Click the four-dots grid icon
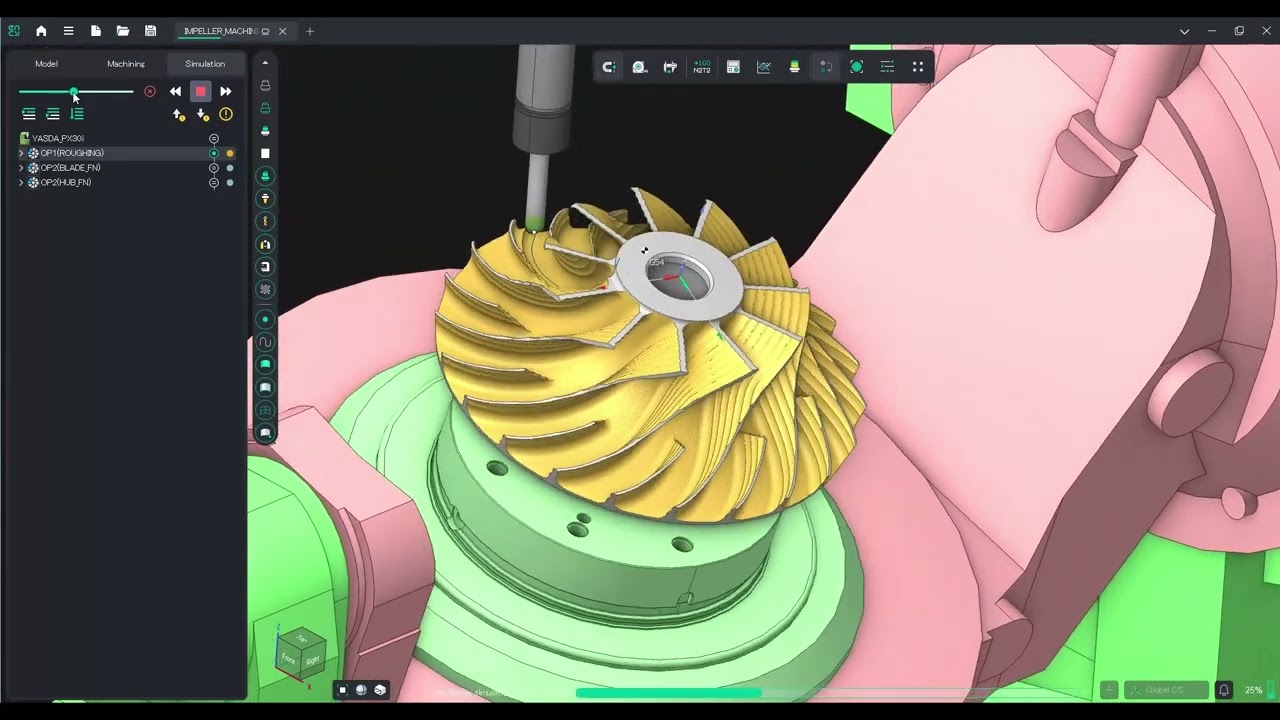This screenshot has width=1280, height=720. [x=918, y=67]
